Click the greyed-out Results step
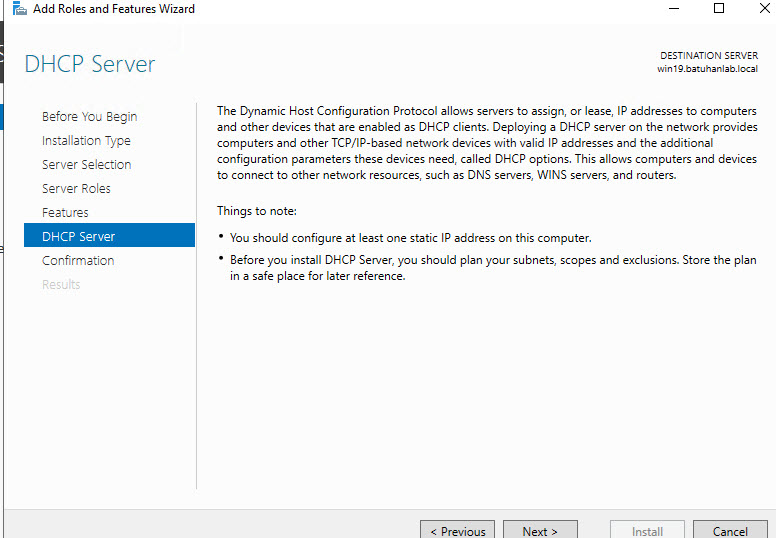The height and width of the screenshot is (538, 776). 61,285
